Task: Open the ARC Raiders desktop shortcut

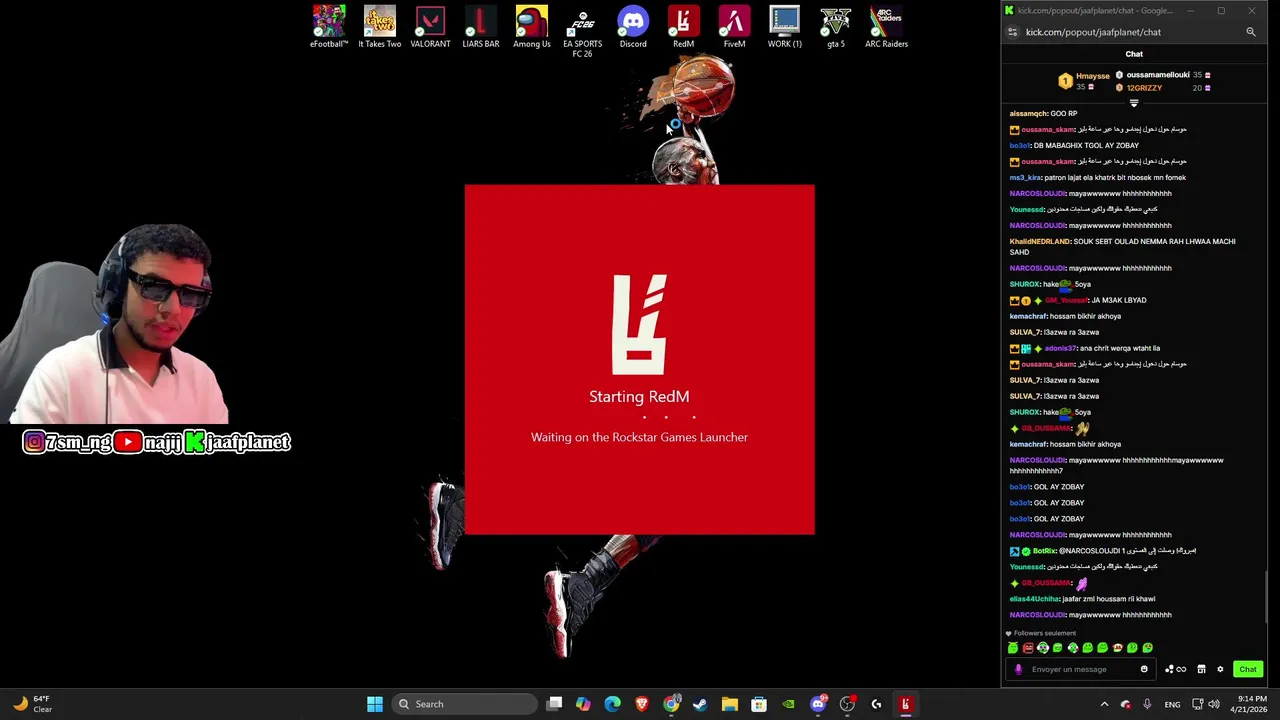Action: pos(886,27)
